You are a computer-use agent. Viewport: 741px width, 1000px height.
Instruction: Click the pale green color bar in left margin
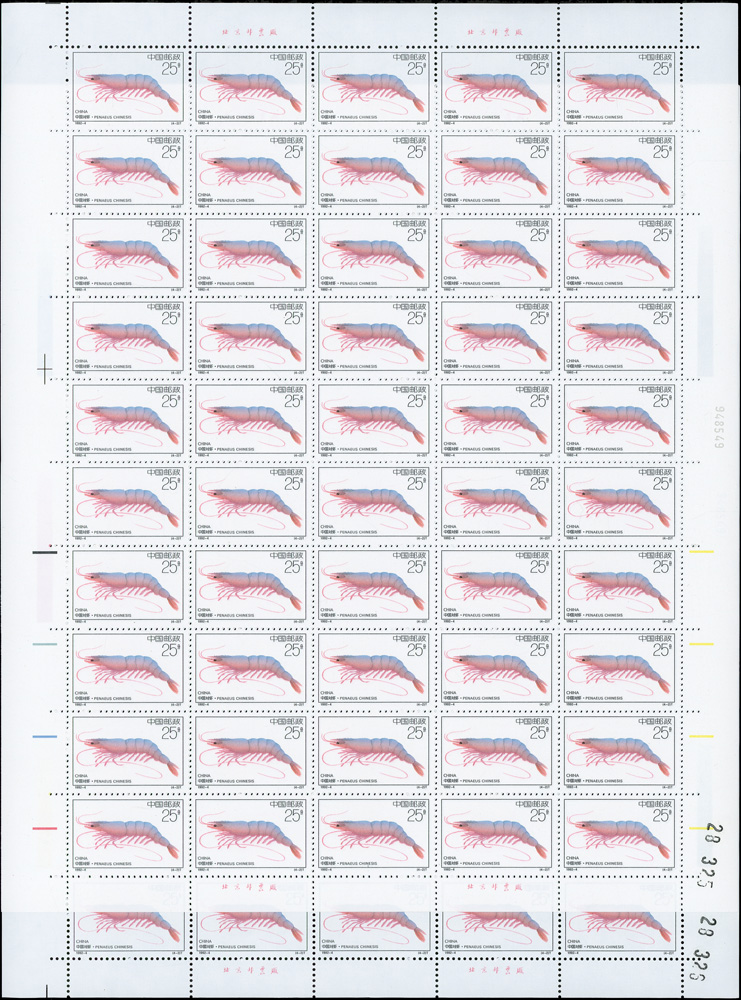47,645
